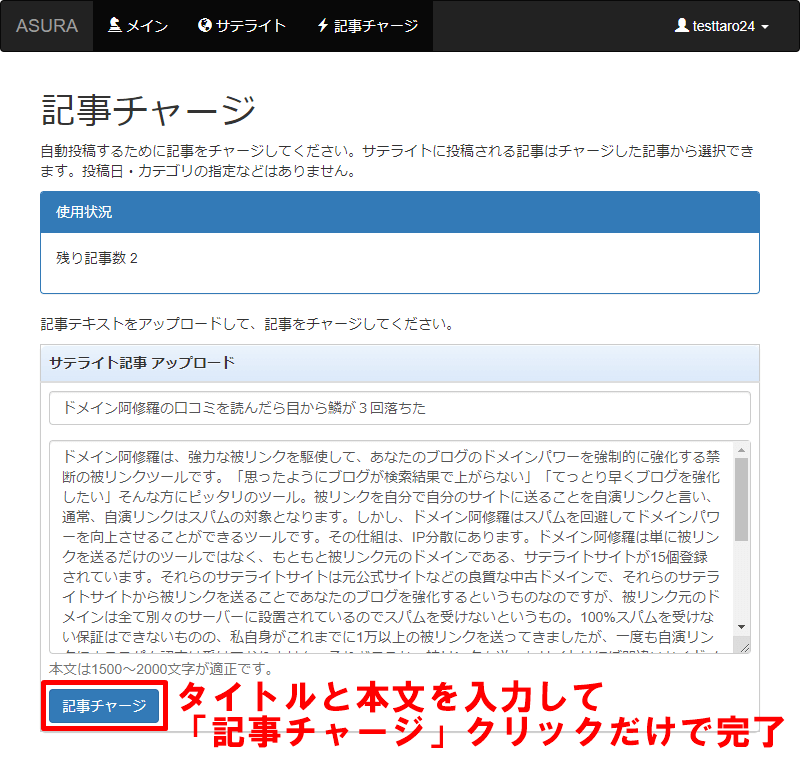Click the textarea scrollbar thumb
This screenshot has height=780, width=800.
741,500
